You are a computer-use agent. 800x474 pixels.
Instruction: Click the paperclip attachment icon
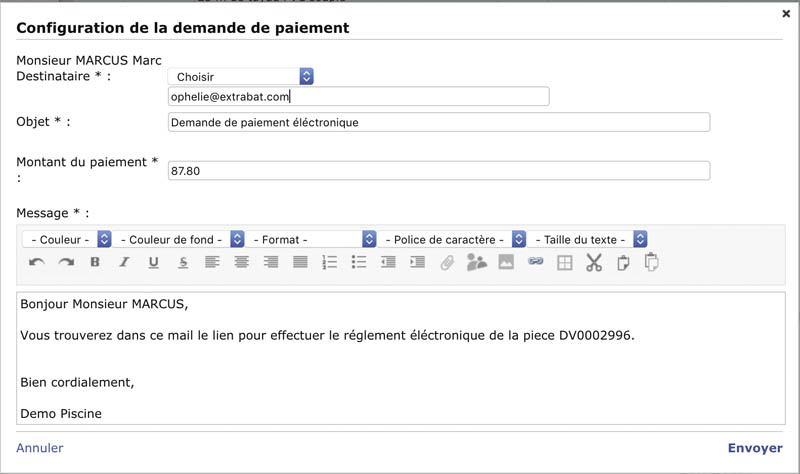(x=447, y=263)
